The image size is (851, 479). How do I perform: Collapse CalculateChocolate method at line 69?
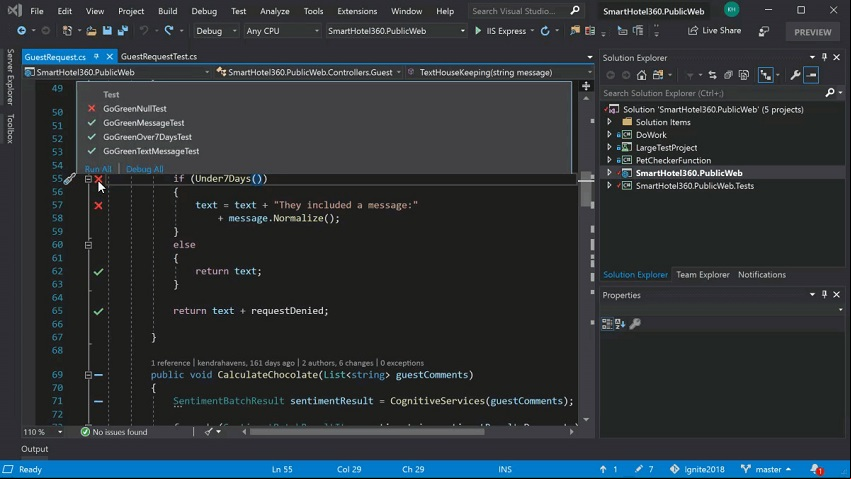click(x=88, y=375)
